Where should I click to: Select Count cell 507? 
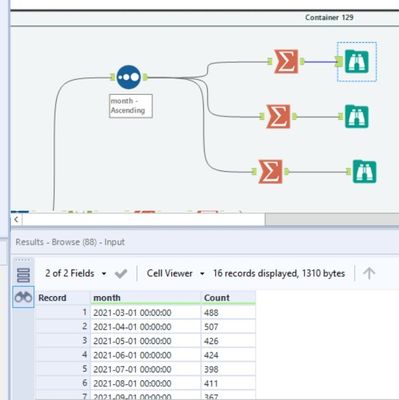coord(228,327)
